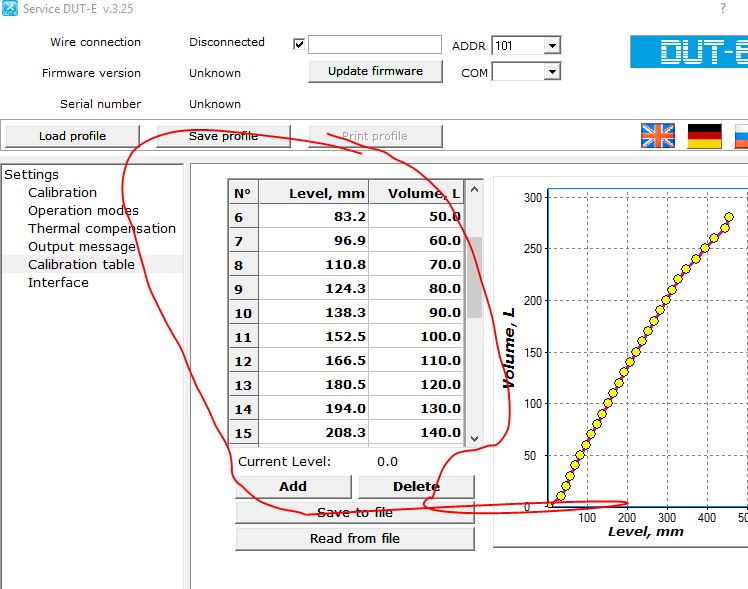Click Read from file button
Screen dimensions: 748x589
(354, 539)
